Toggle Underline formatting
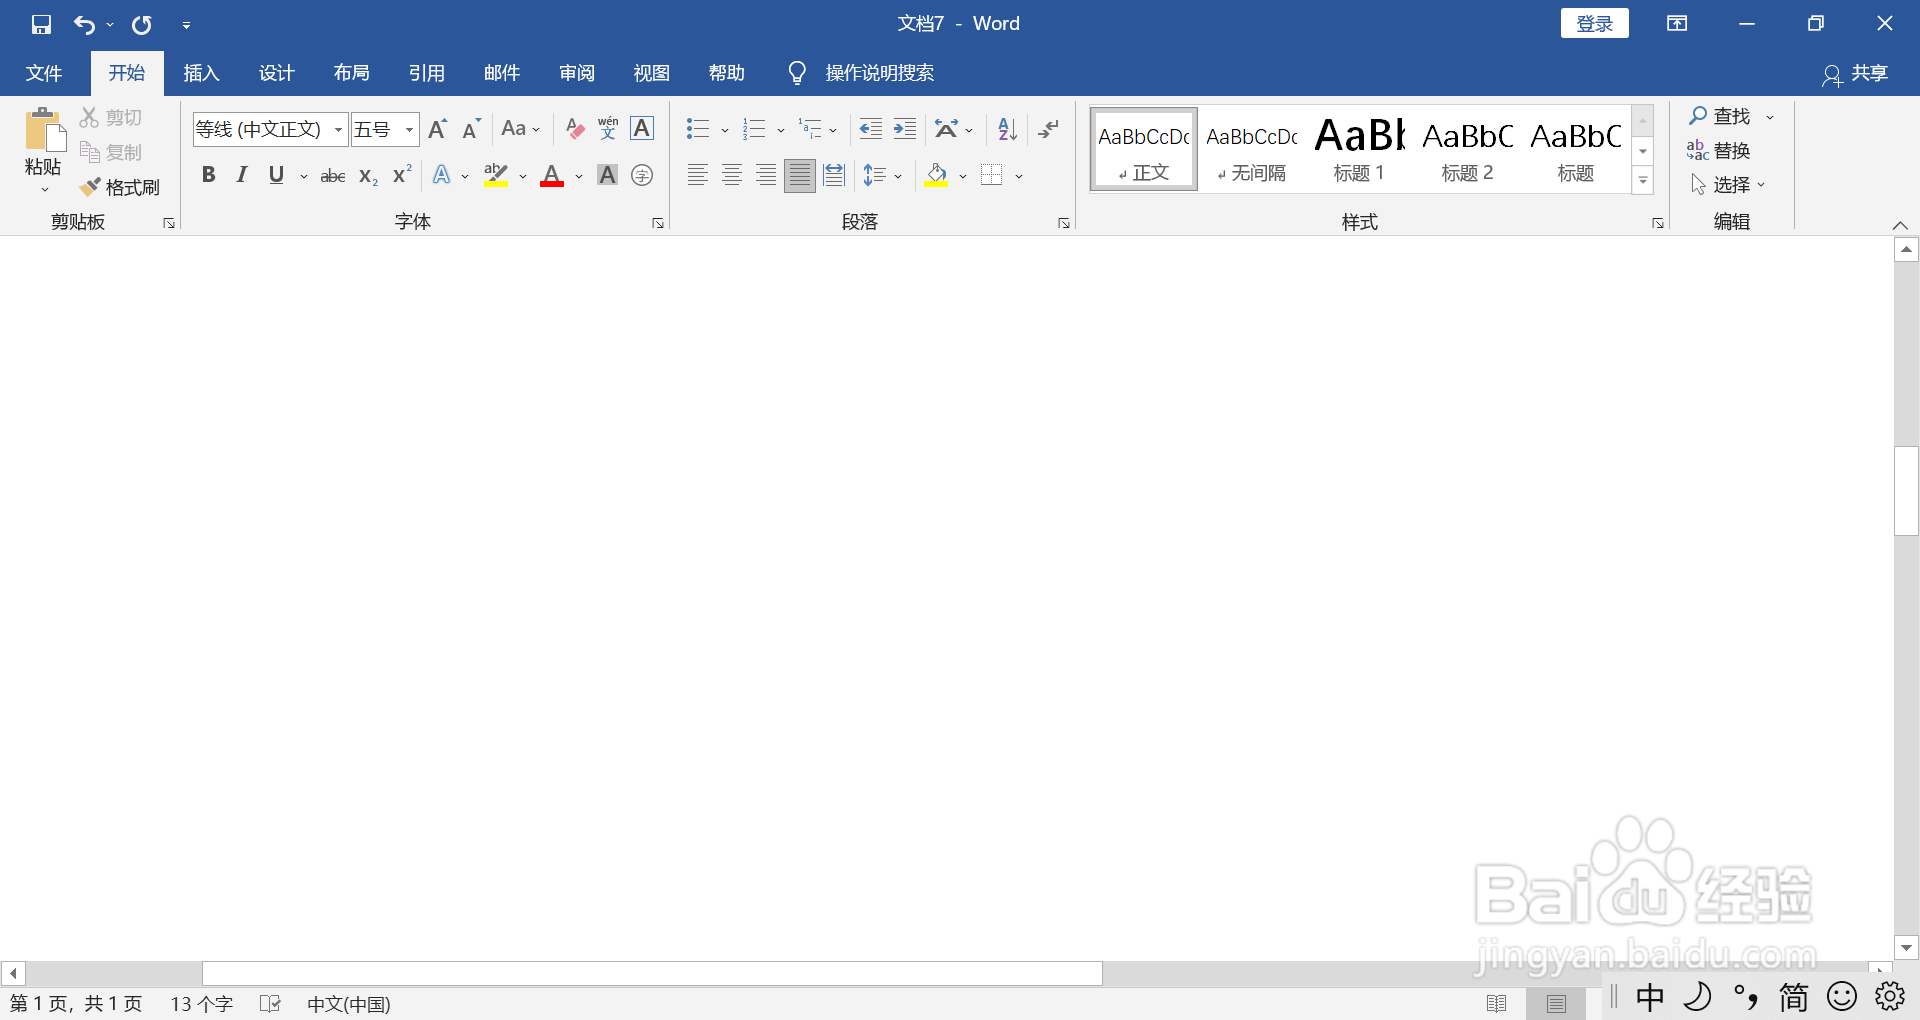 pyautogui.click(x=277, y=176)
